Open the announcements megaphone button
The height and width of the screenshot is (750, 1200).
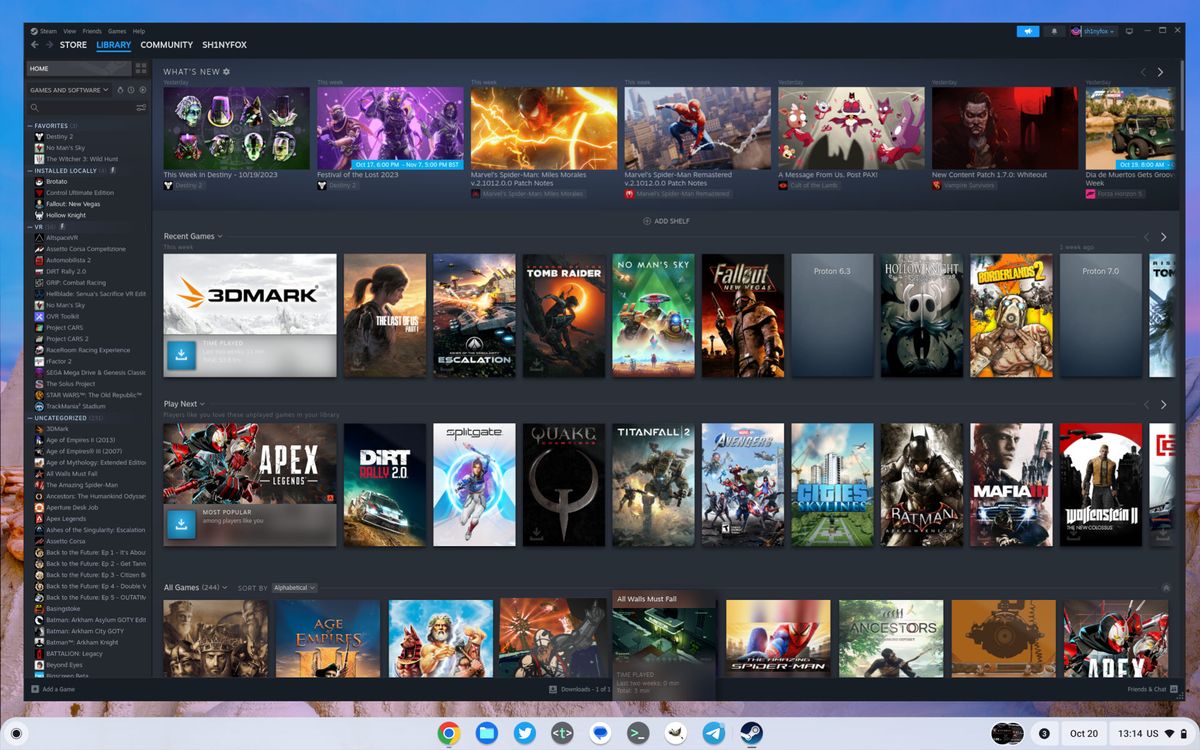[x=1028, y=31]
